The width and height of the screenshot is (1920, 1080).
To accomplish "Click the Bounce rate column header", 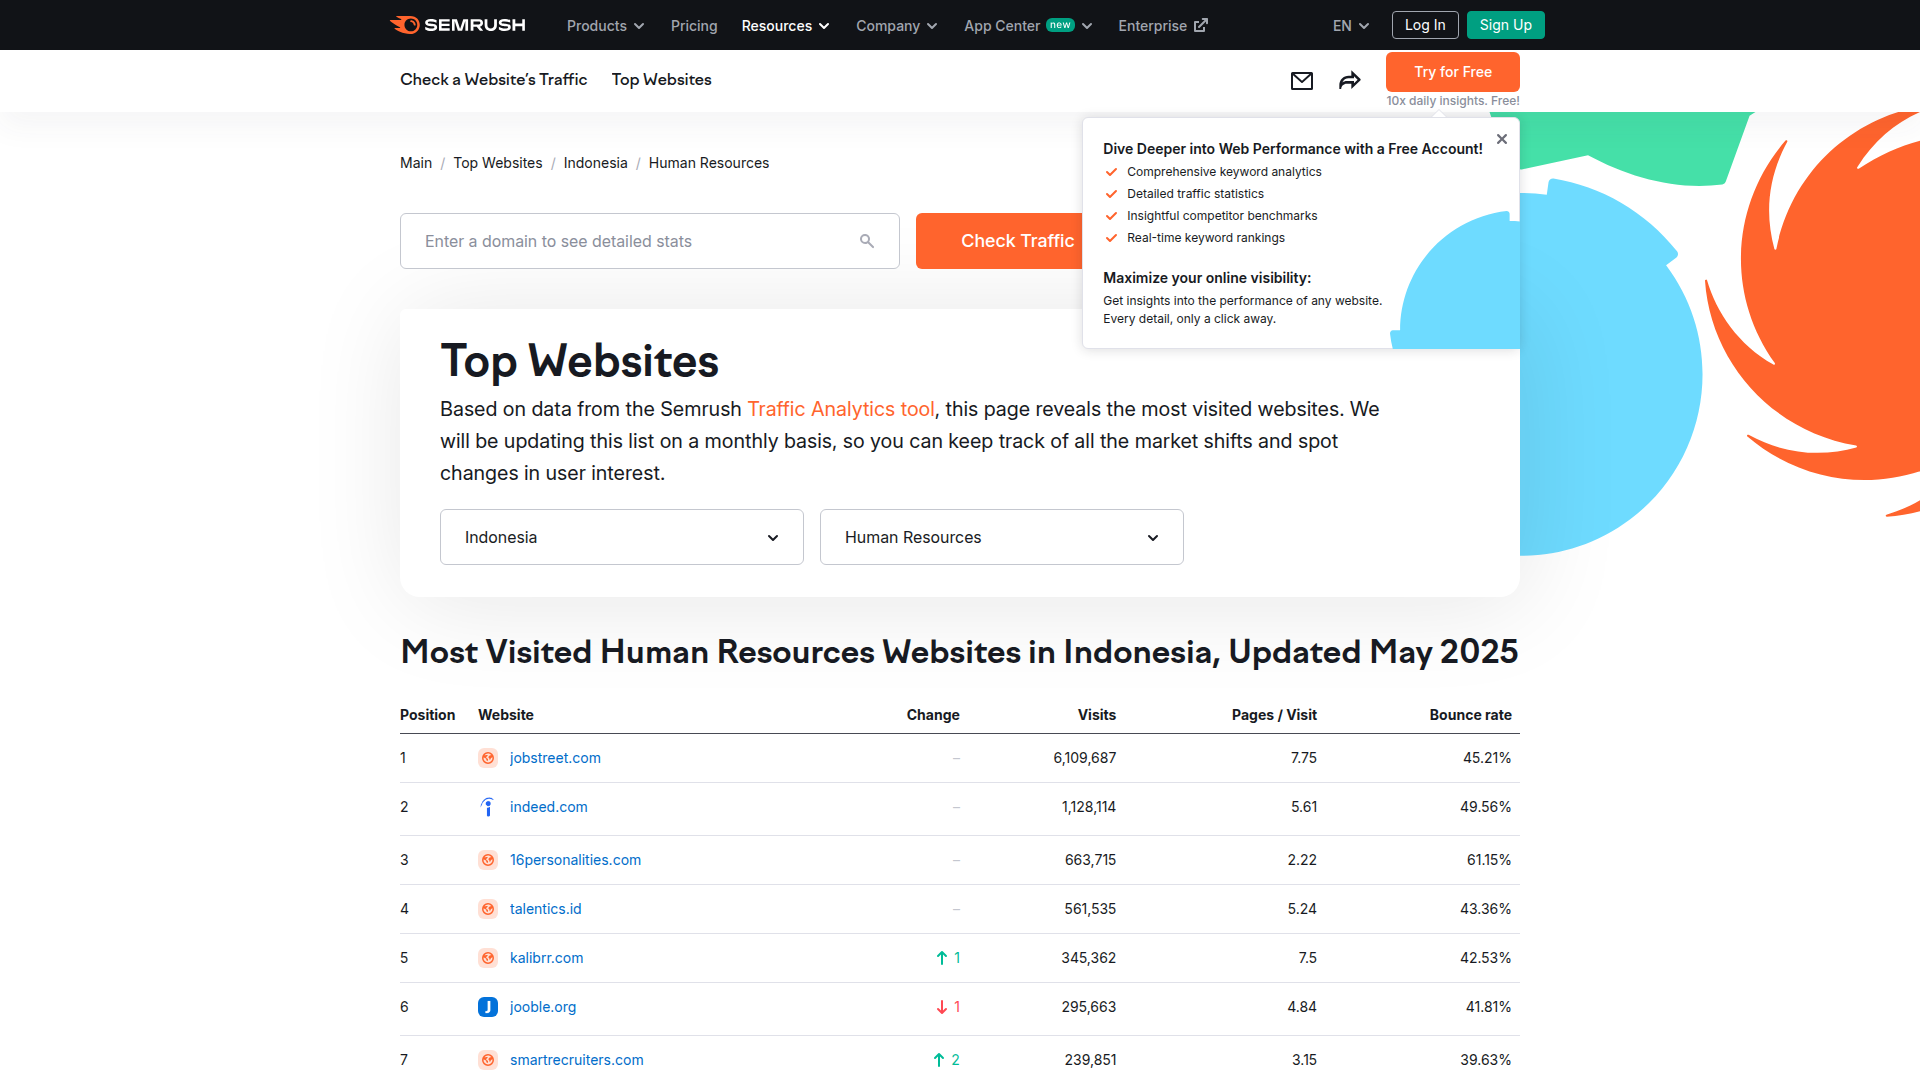I will pyautogui.click(x=1470, y=715).
